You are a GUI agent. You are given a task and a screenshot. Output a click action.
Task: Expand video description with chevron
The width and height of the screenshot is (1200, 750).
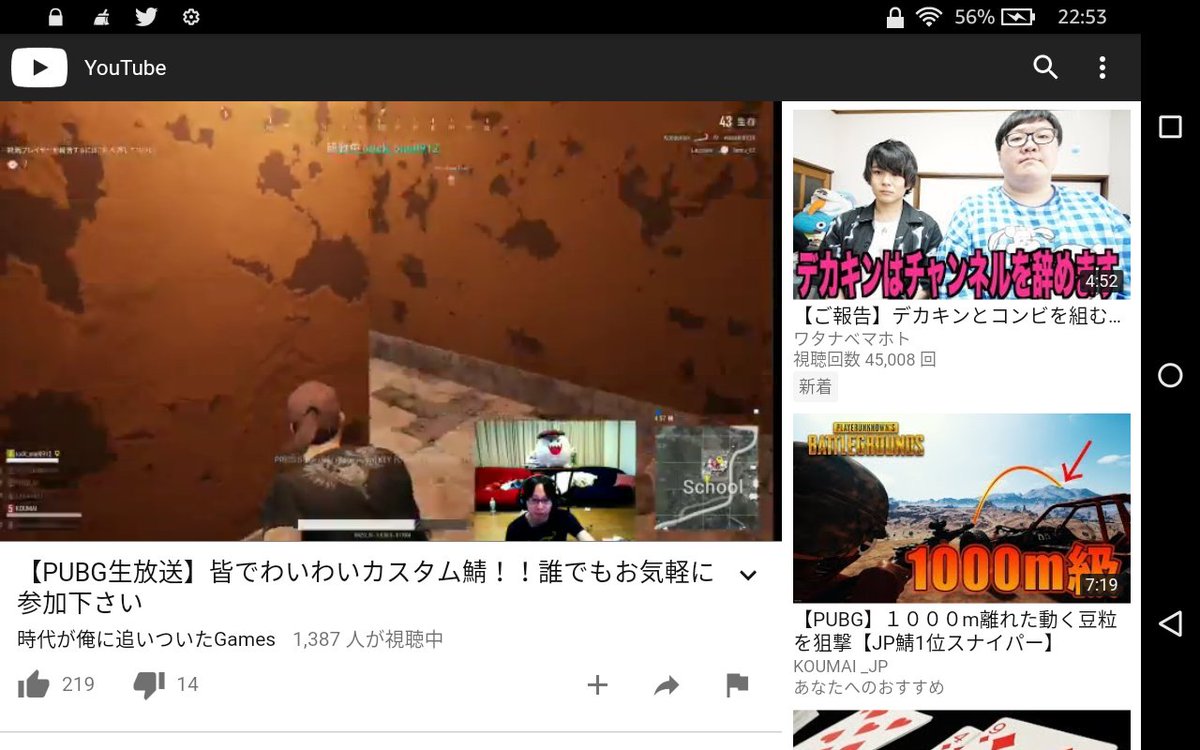747,575
